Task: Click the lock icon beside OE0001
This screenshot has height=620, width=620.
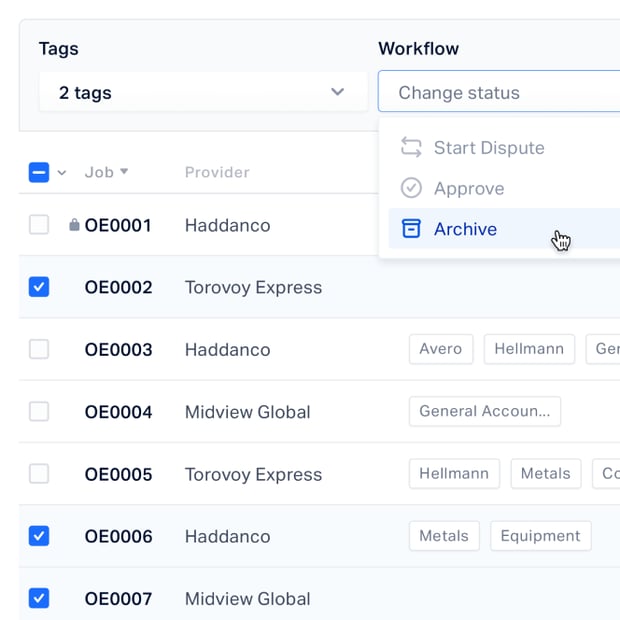Action: coord(74,225)
